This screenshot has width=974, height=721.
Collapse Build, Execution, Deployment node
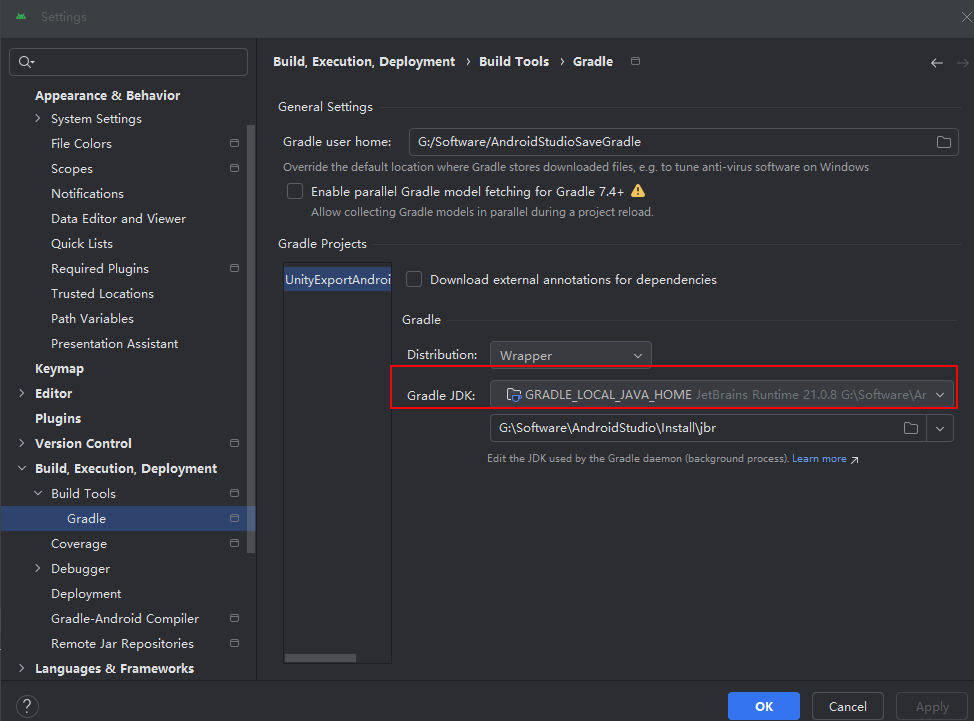pos(22,468)
